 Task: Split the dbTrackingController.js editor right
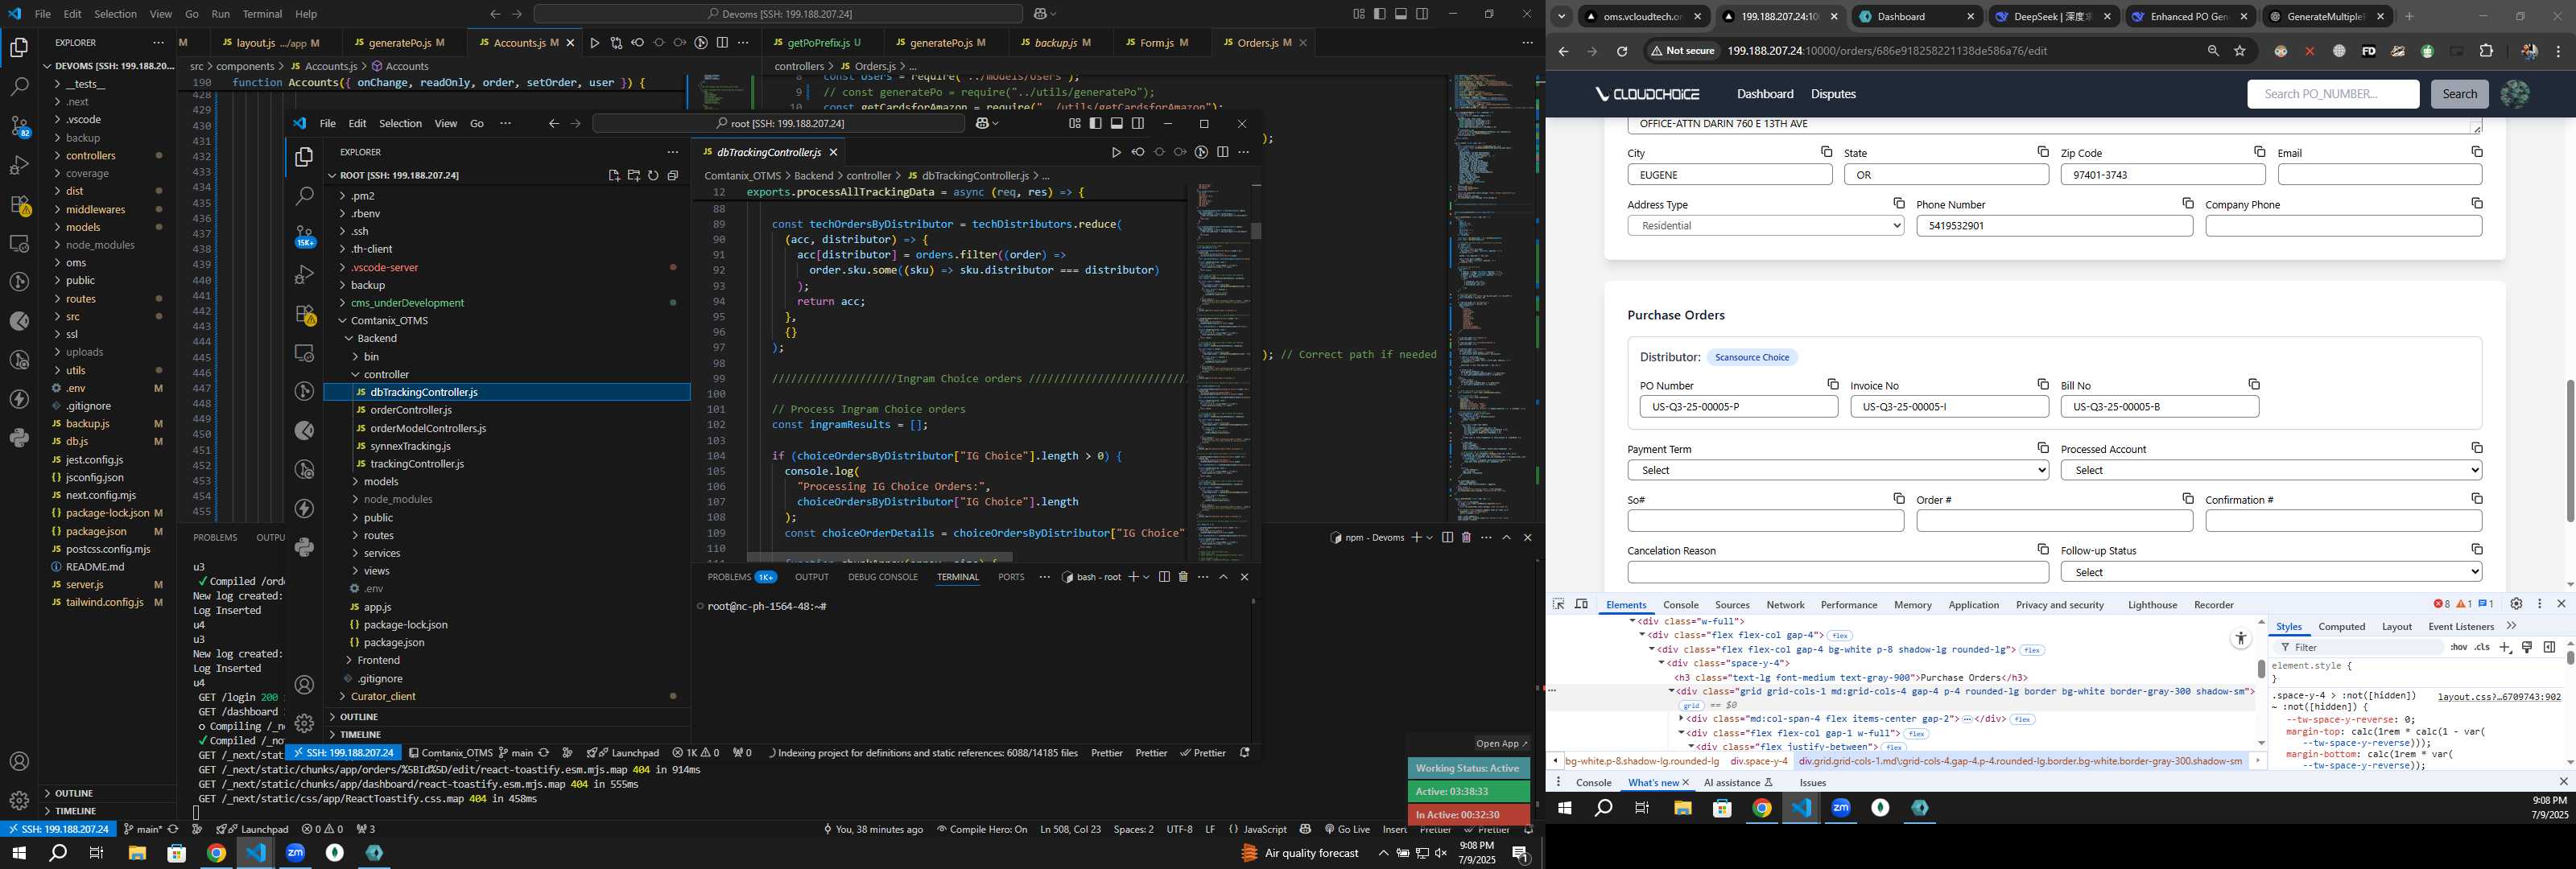(1222, 152)
